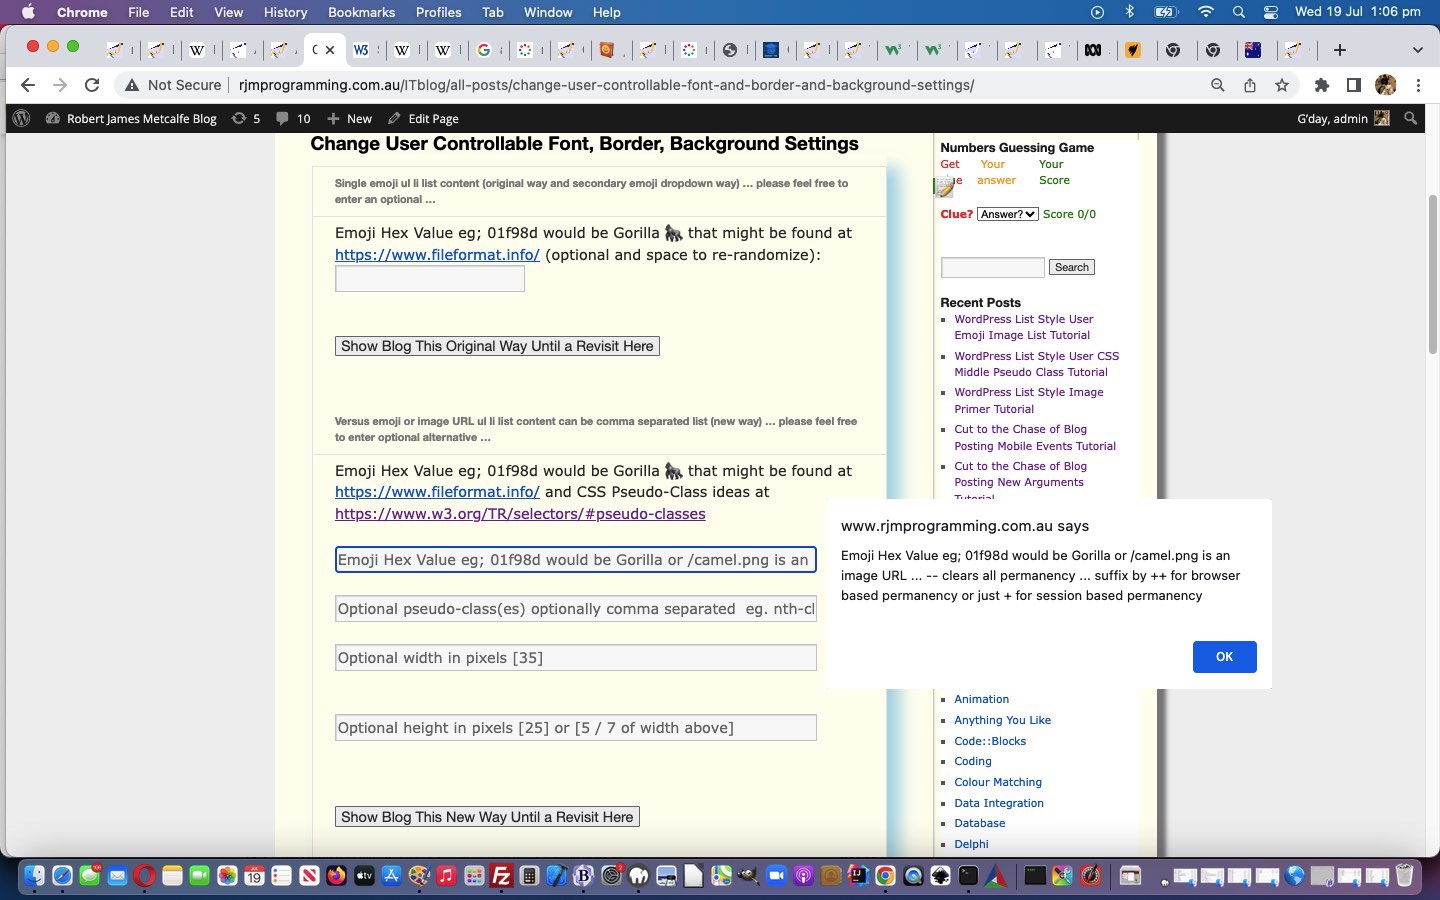Screen dimensions: 1440x900
Task: Focus the Optional height in pixels field
Action: [575, 728]
